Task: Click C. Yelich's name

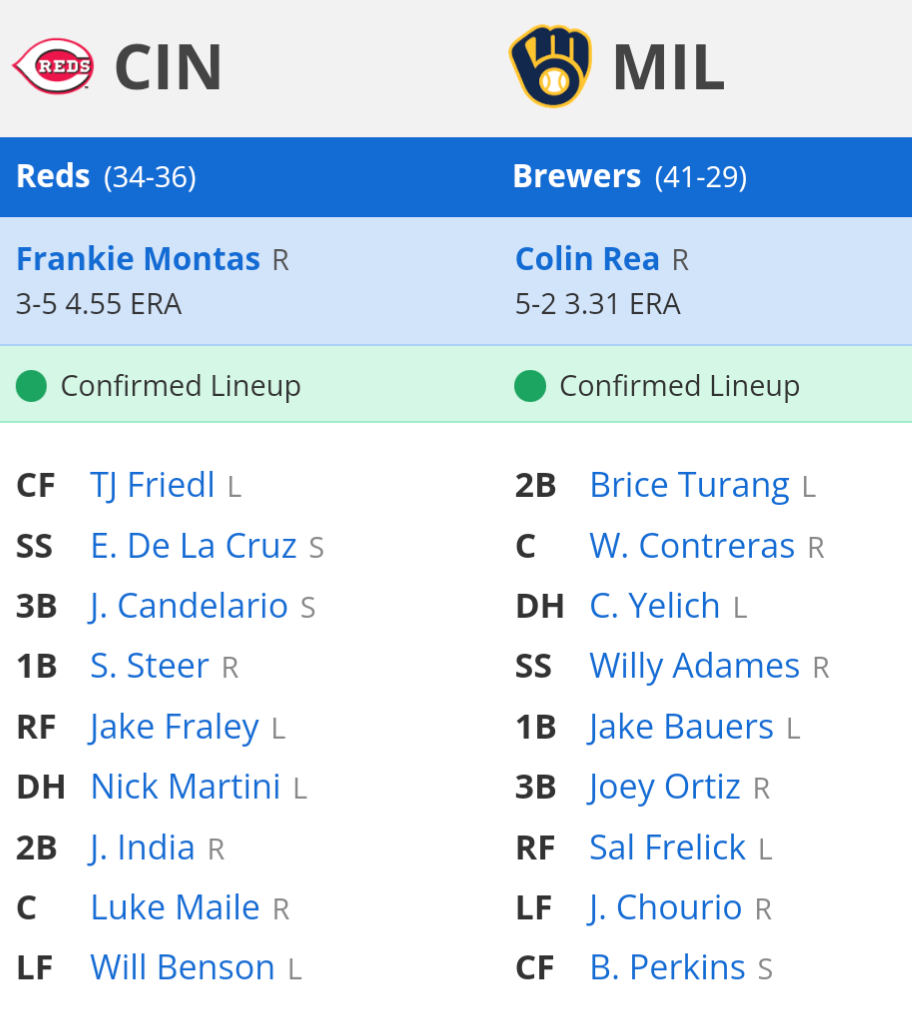Action: coord(654,606)
